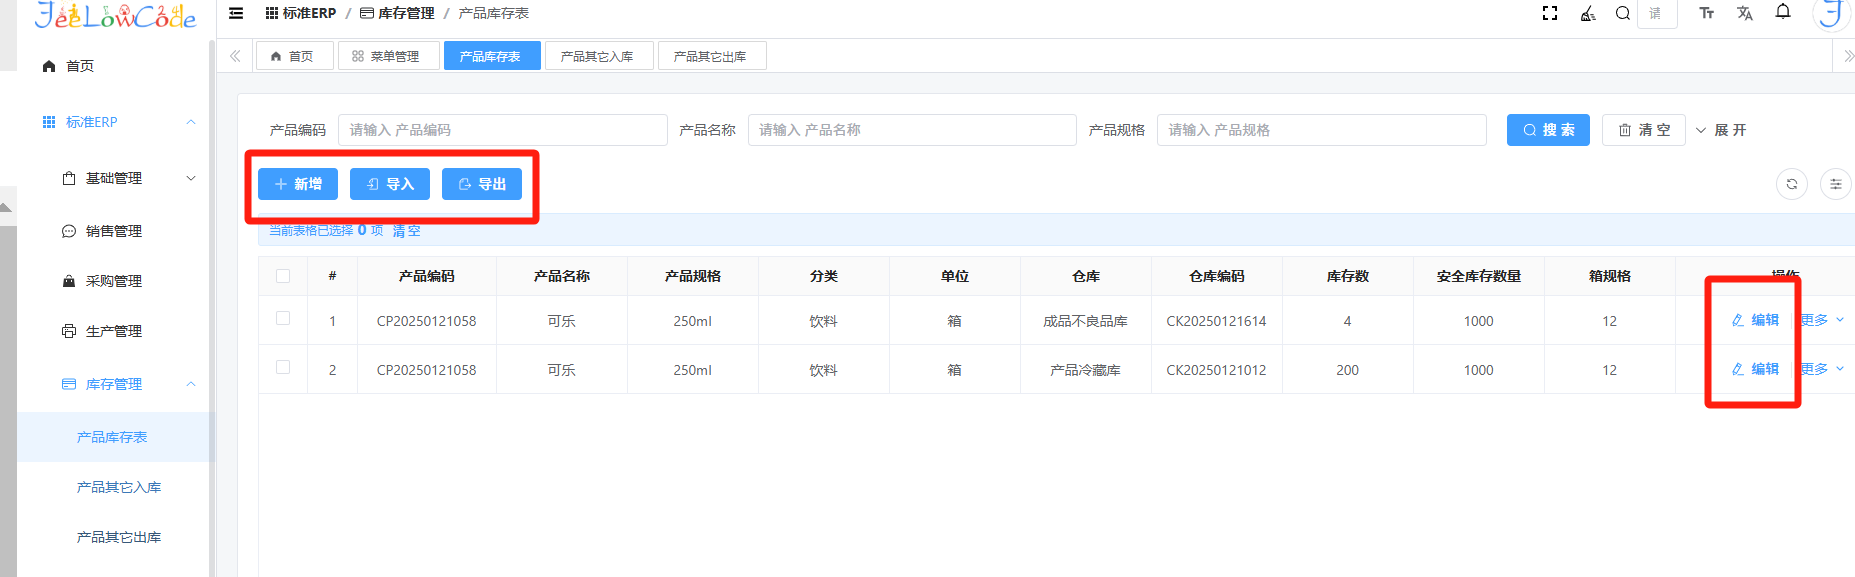Switch to the 产品其它入库 tab

pos(597,56)
